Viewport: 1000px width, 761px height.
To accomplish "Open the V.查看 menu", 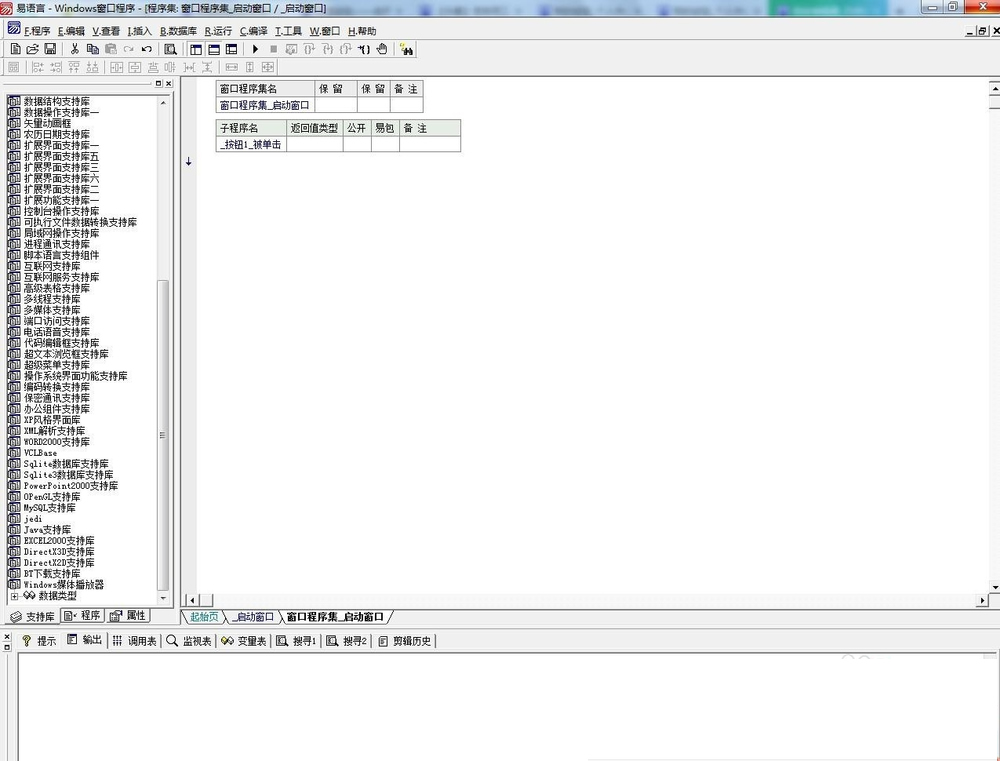I will (x=106, y=31).
